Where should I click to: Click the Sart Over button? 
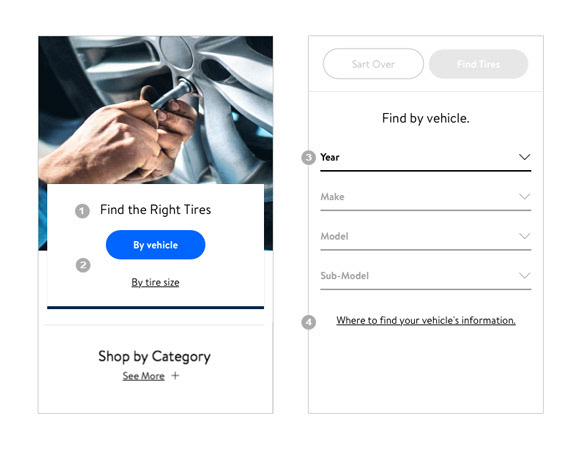point(373,64)
